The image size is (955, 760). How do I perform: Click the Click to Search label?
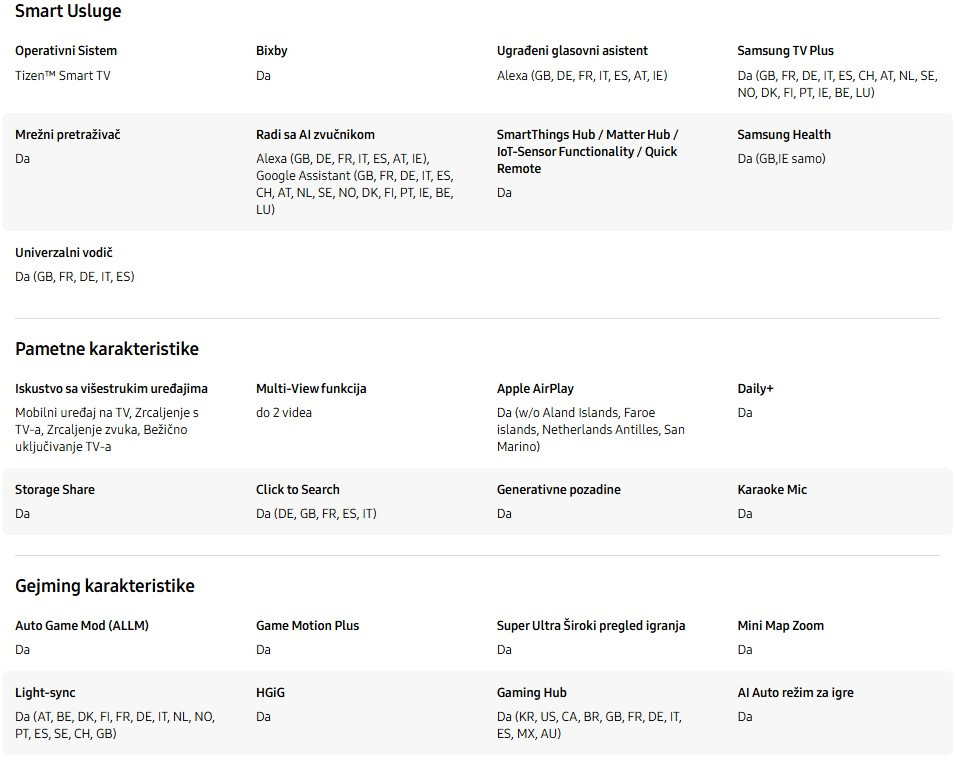[298, 490]
